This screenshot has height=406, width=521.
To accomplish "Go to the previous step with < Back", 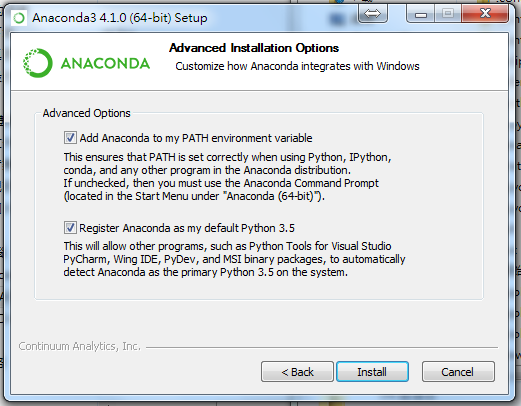I will [x=297, y=372].
